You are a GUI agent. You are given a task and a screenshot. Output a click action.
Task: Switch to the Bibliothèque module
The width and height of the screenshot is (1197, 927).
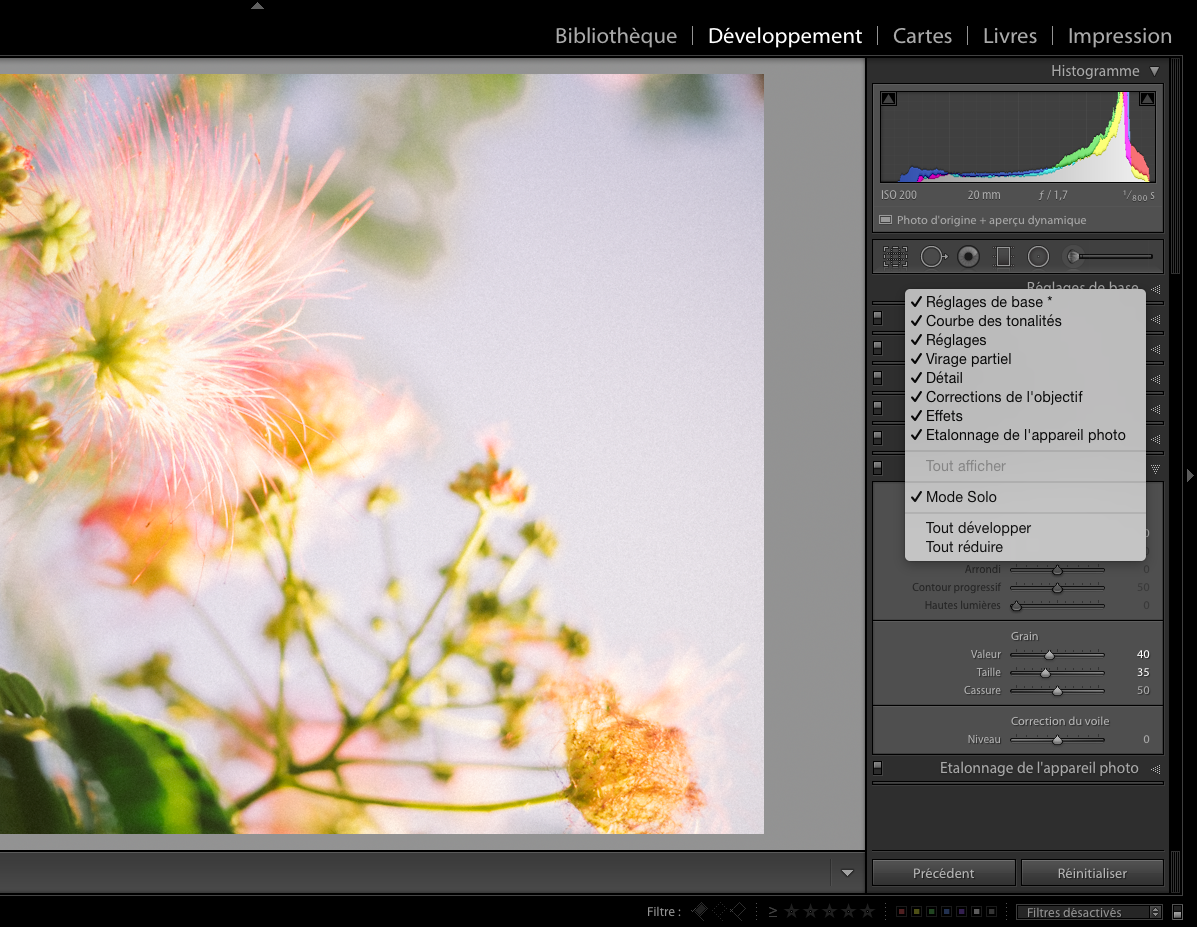(x=616, y=35)
